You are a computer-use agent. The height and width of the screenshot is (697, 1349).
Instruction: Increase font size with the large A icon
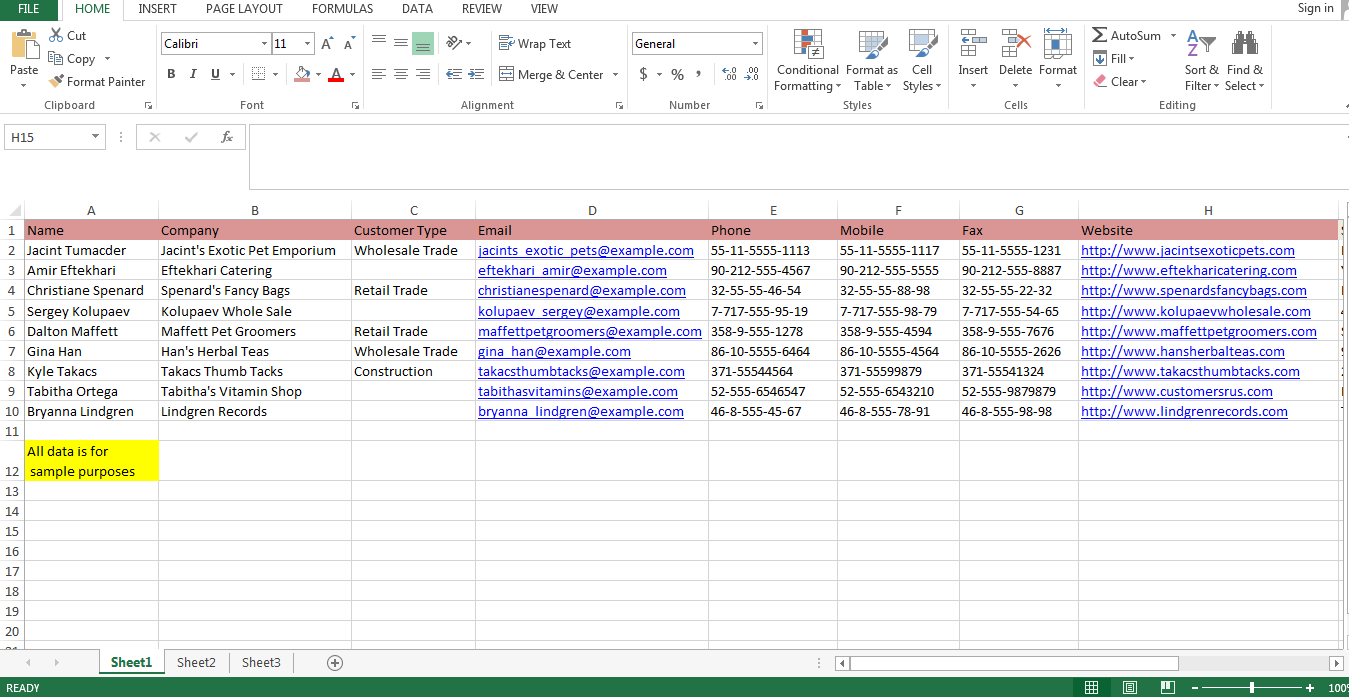tap(327, 44)
